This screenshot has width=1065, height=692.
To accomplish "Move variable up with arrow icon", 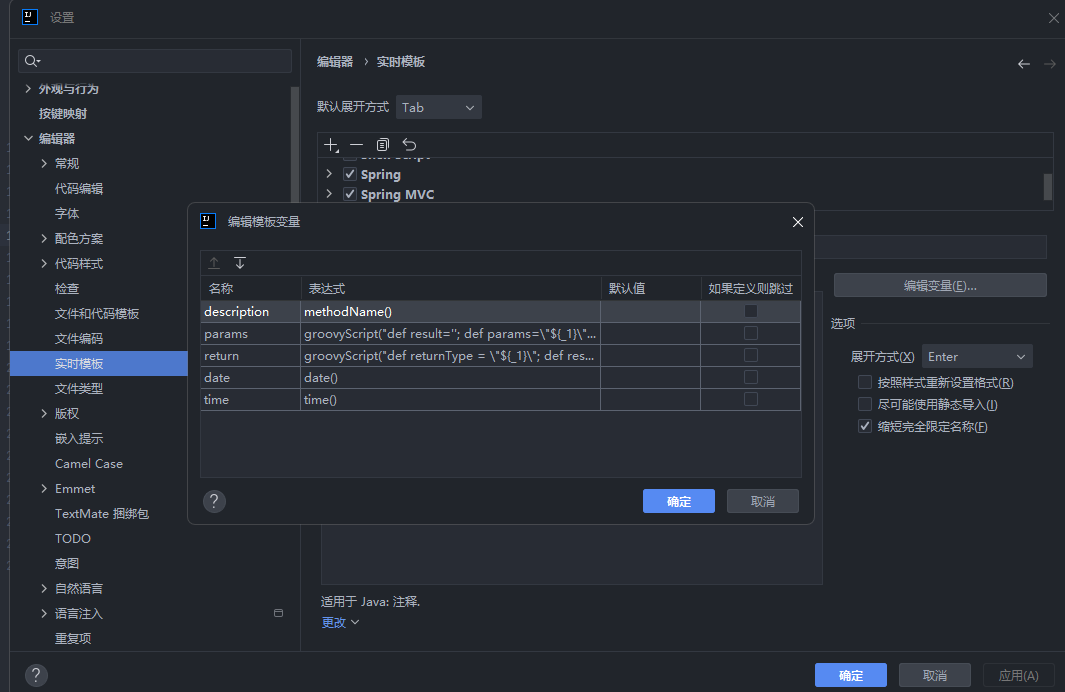I will [214, 263].
